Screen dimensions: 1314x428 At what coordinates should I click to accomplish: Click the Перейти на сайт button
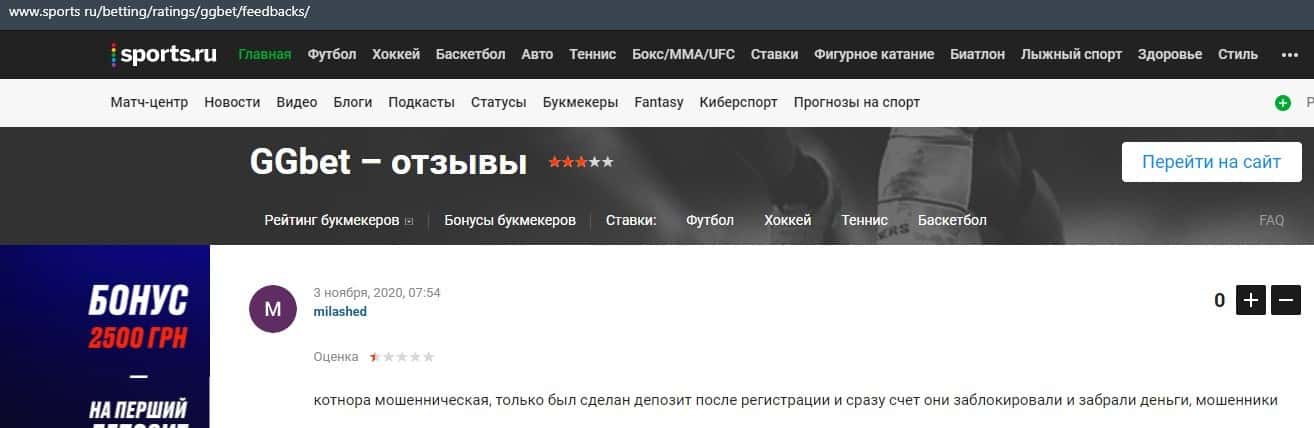[1211, 162]
